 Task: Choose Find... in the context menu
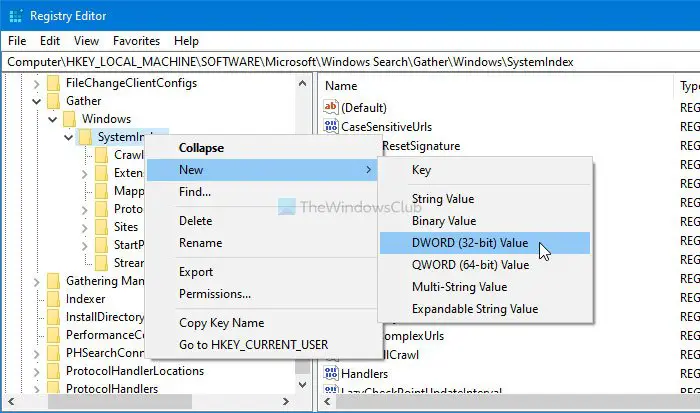point(264,192)
